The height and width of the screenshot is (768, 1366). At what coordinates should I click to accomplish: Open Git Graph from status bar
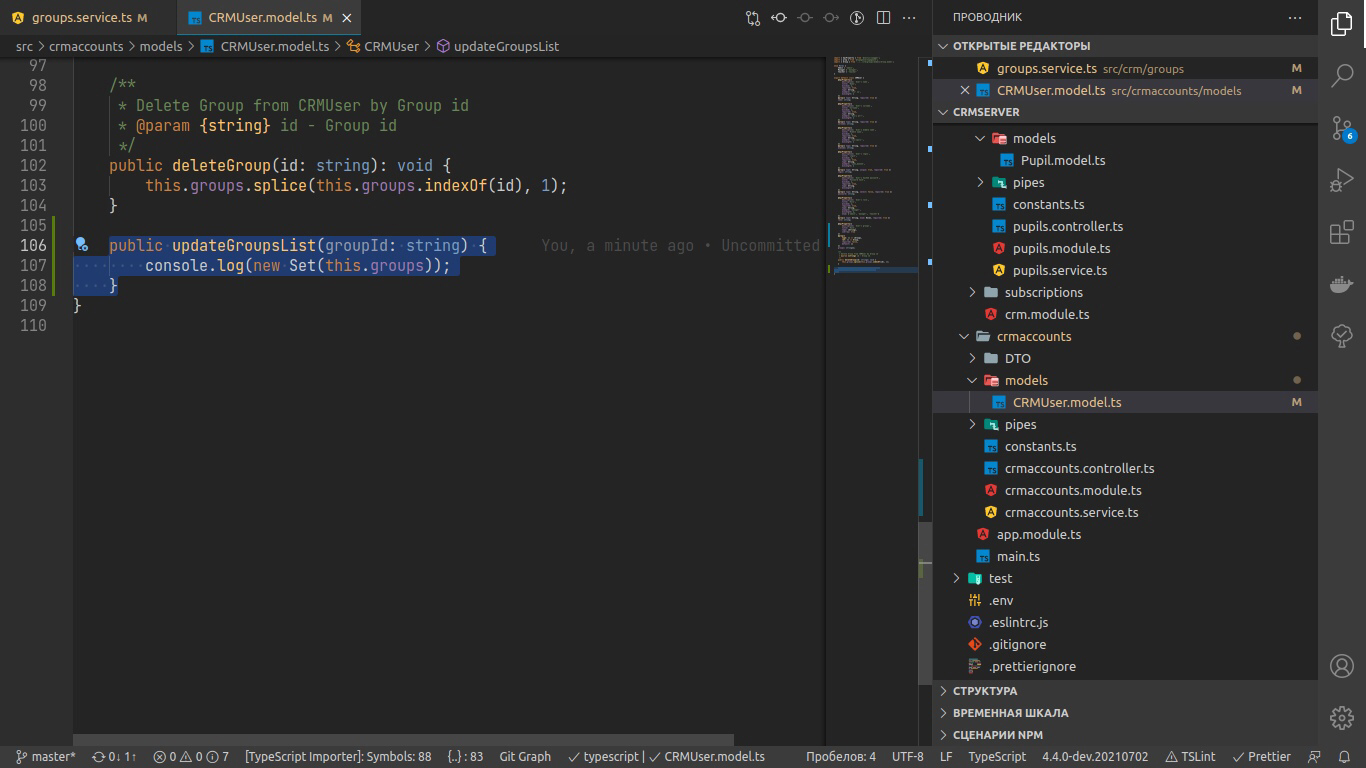(x=525, y=757)
